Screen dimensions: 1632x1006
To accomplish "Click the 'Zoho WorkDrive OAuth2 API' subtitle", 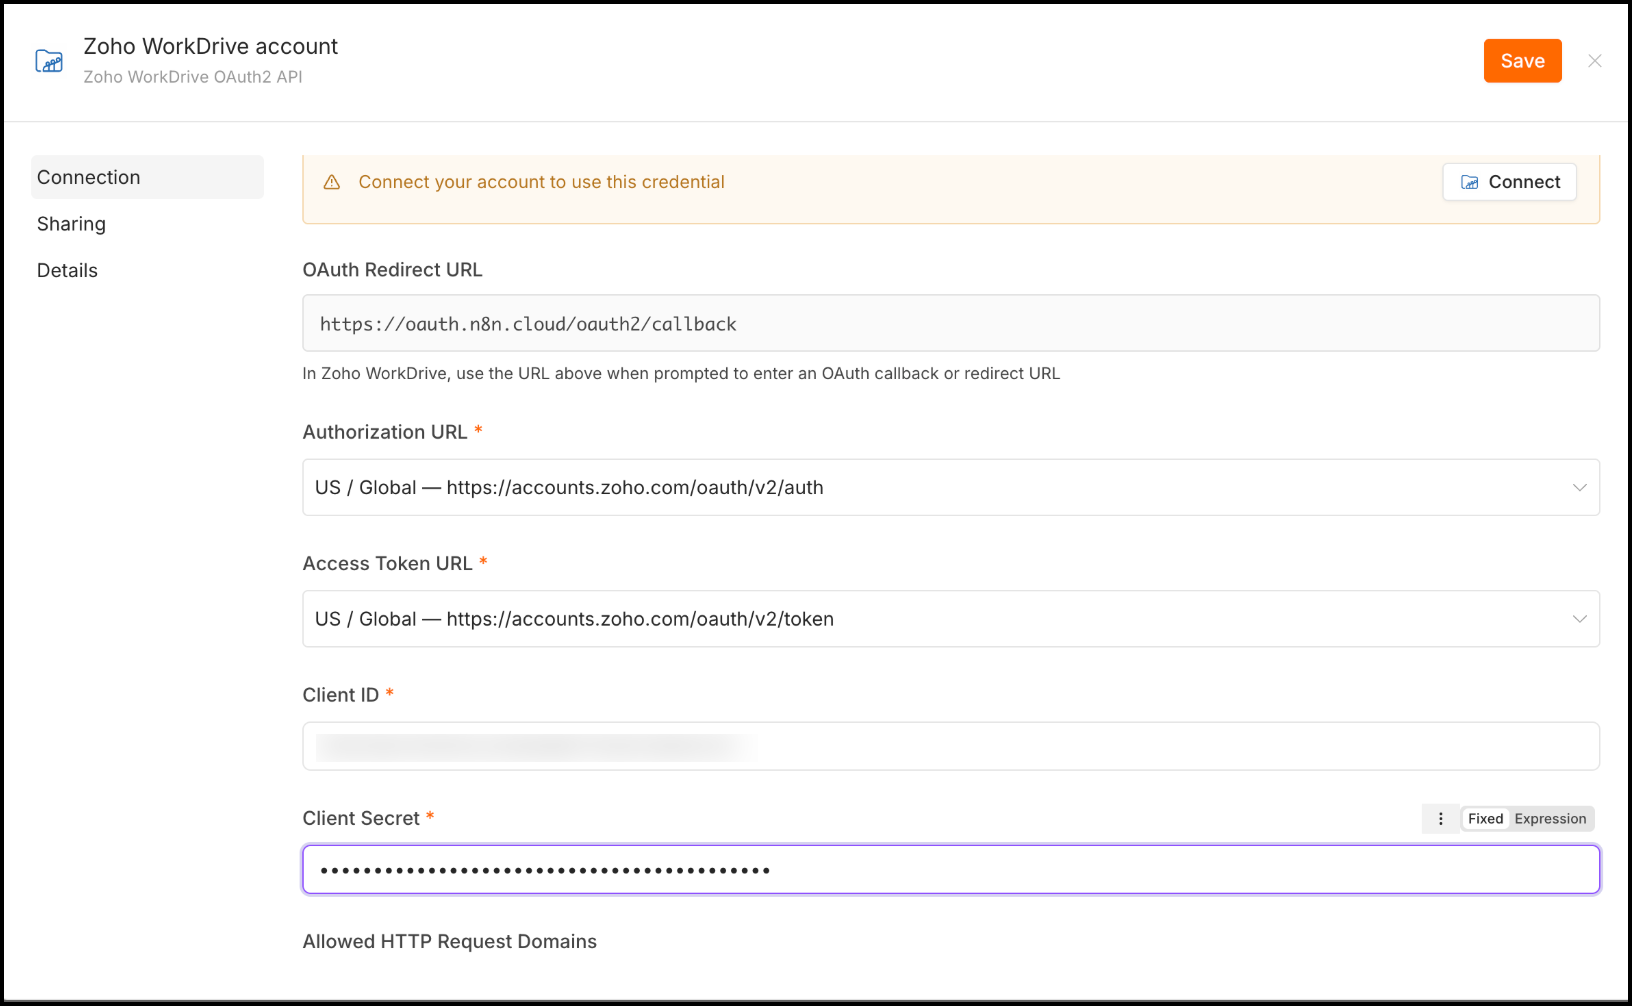I will pos(193,77).
